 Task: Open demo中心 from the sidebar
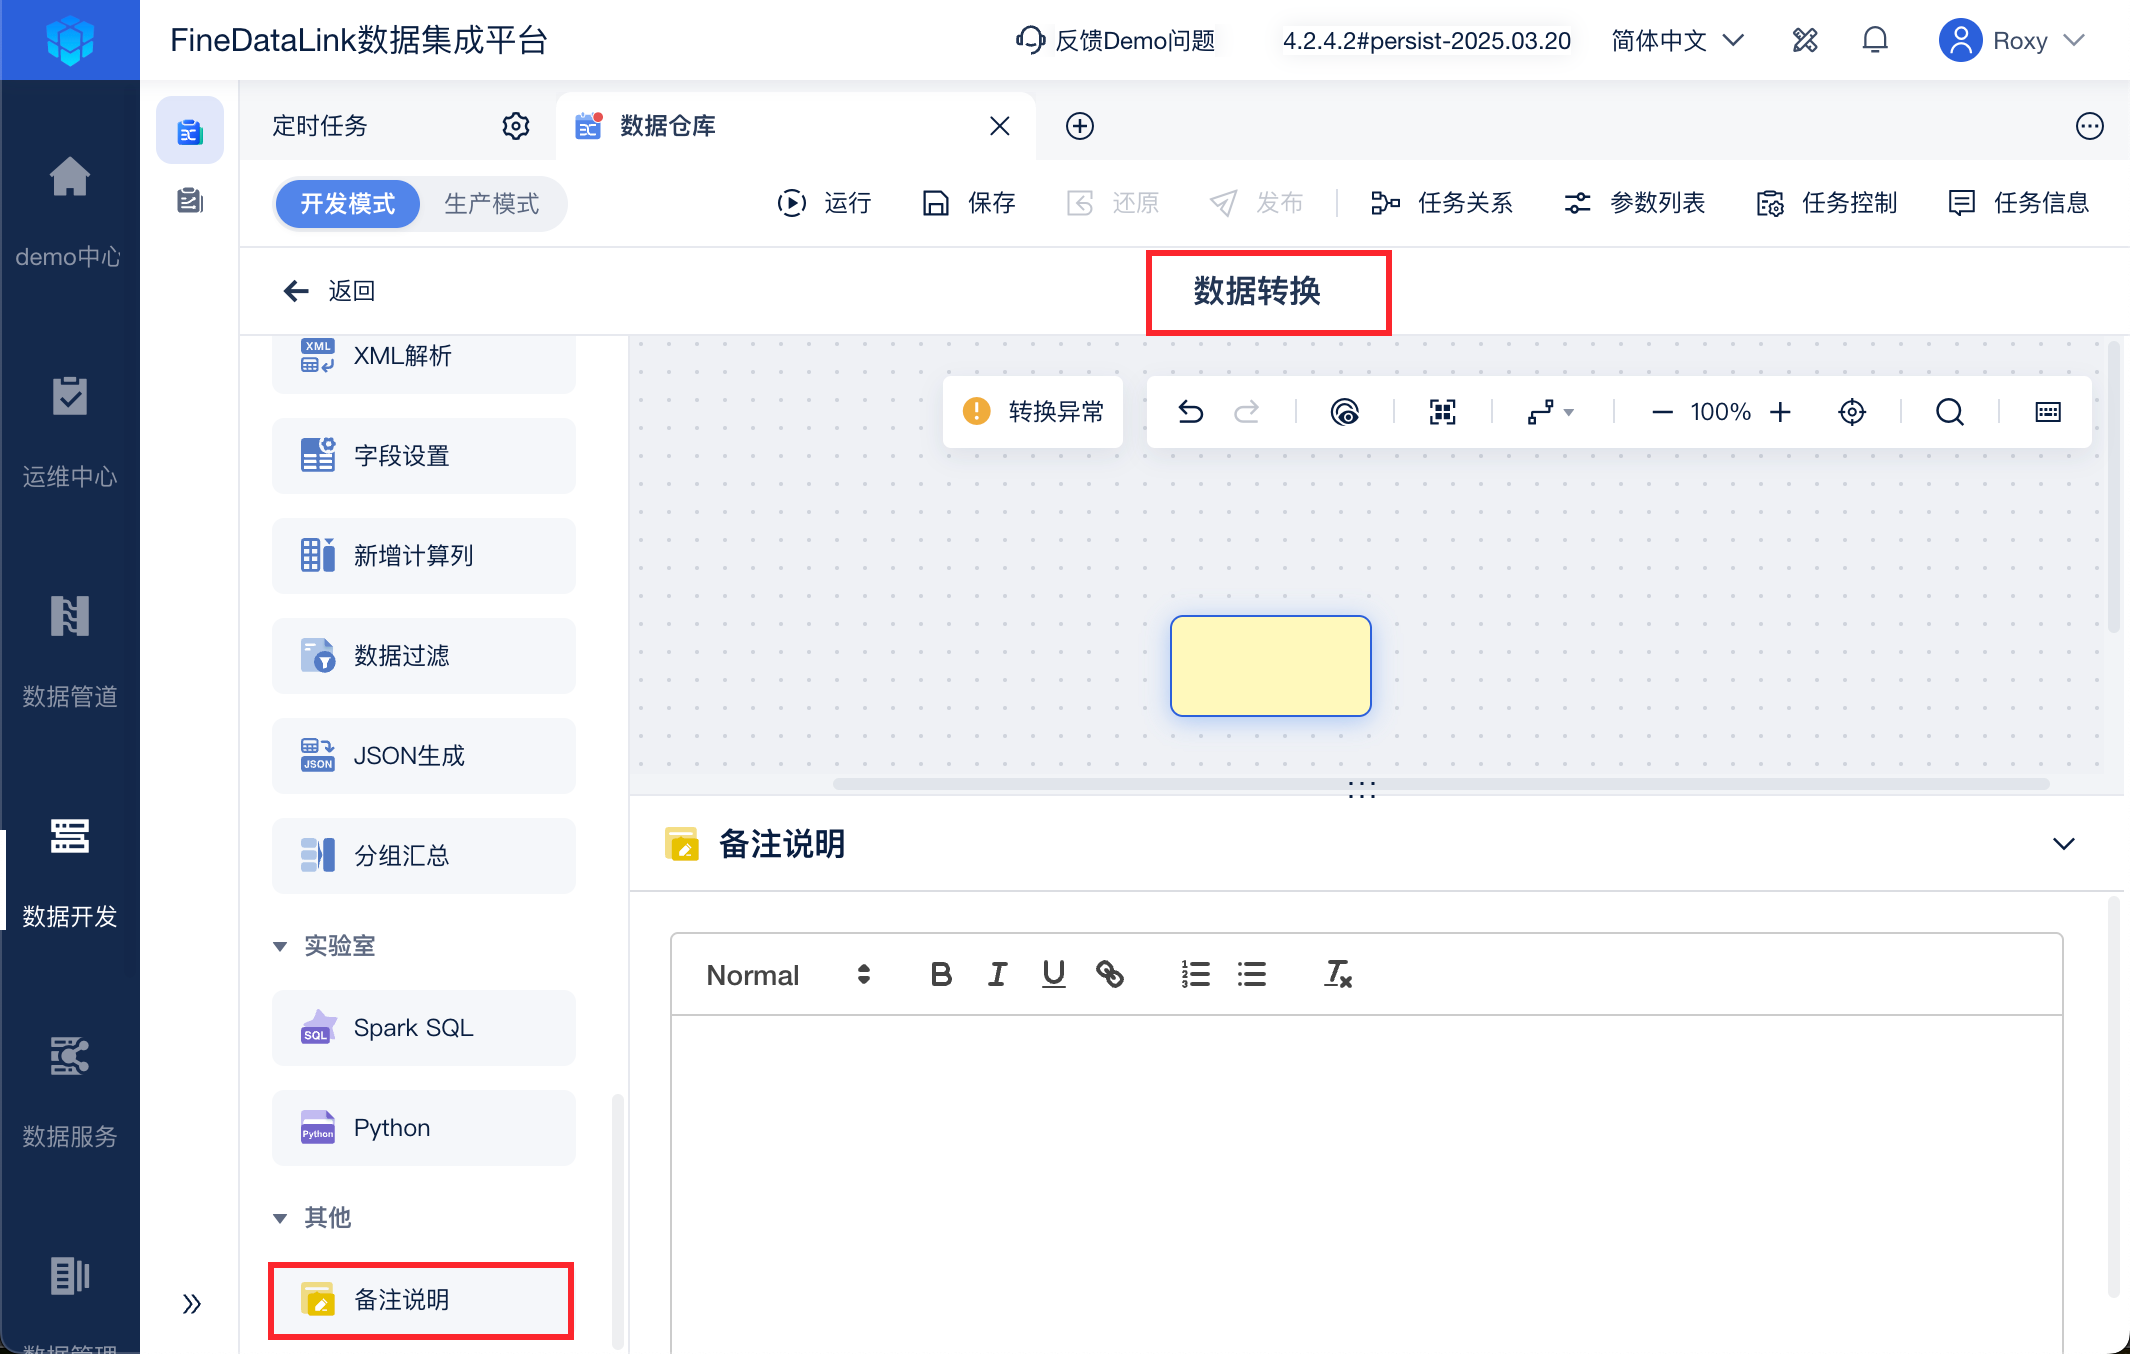[x=69, y=212]
